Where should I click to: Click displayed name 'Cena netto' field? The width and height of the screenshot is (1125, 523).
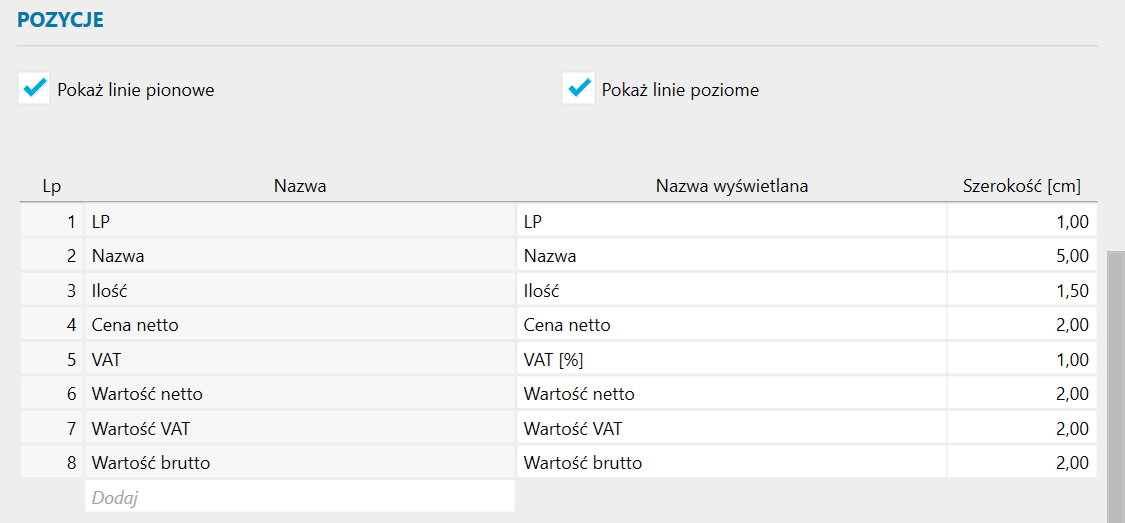(730, 325)
